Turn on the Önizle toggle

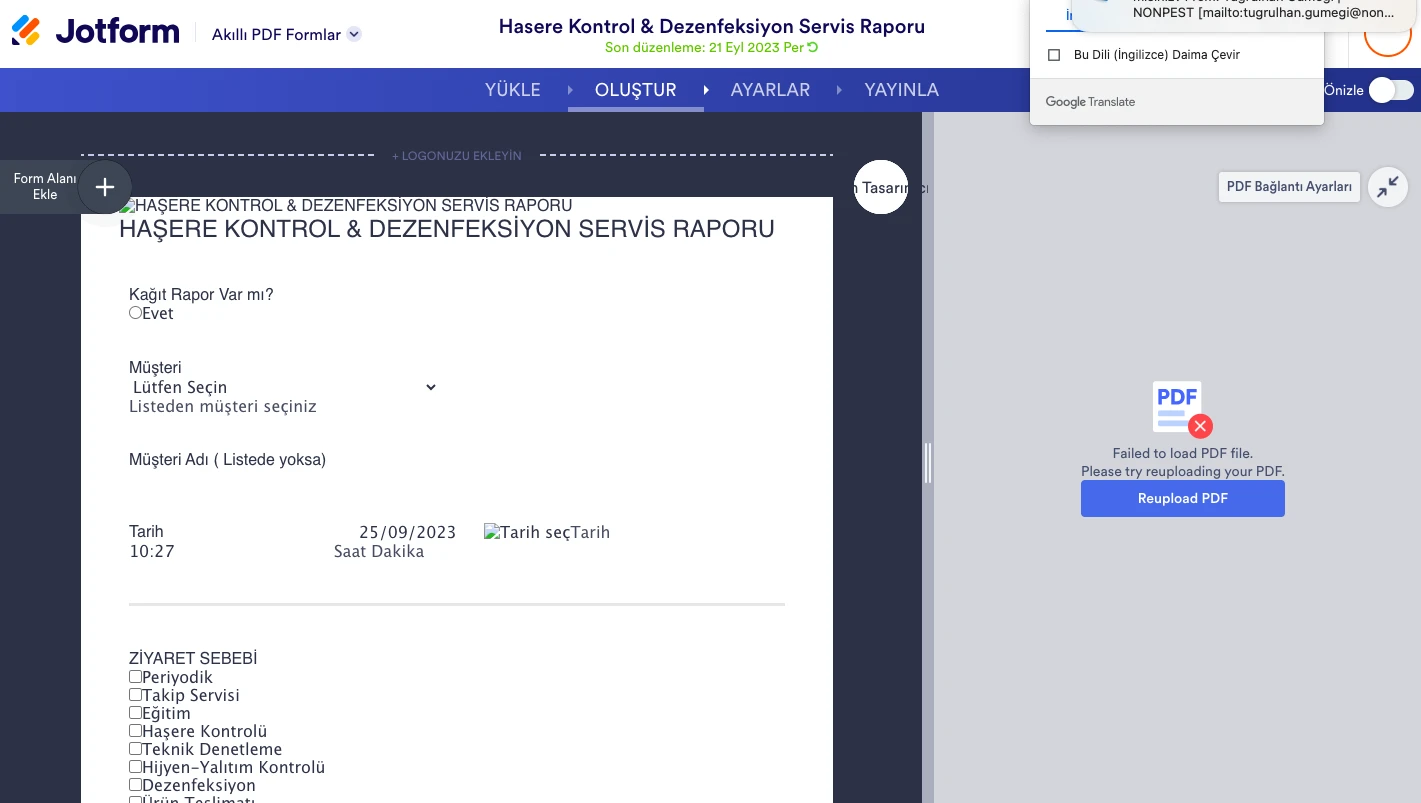coord(1390,90)
